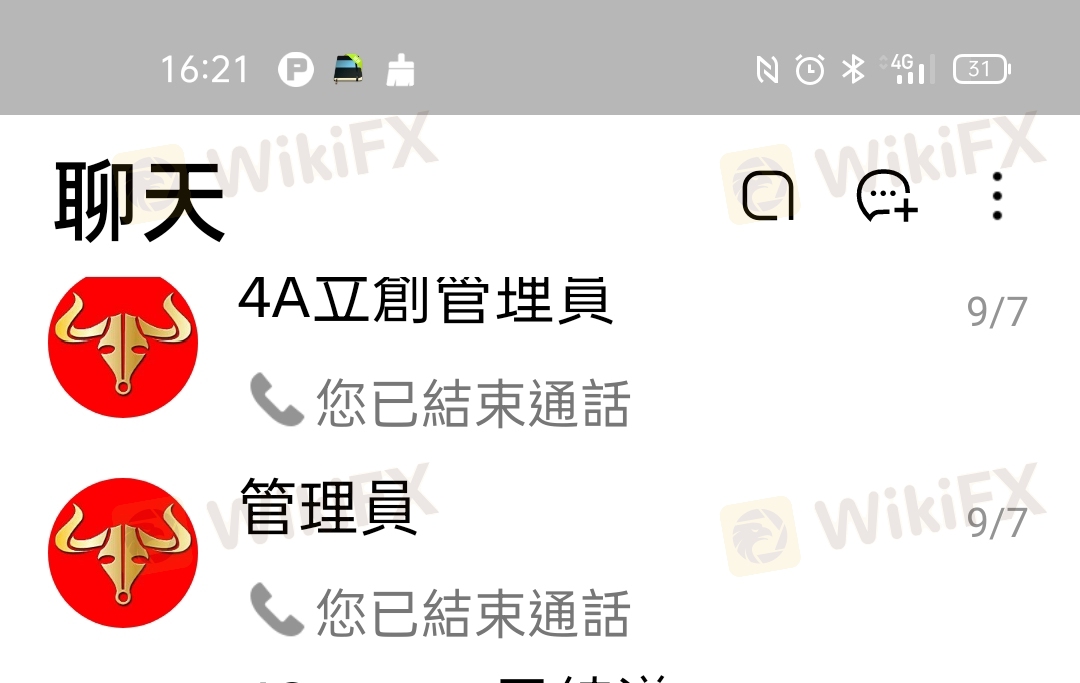Tap 您已結束通話 under 4A立創管理員
This screenshot has height=683, width=1080.
[473, 403]
